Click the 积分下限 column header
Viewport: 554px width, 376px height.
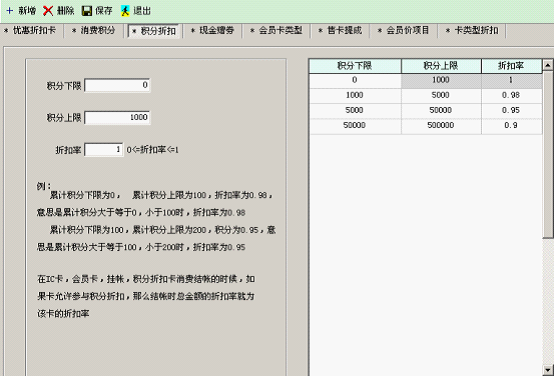tap(355, 66)
